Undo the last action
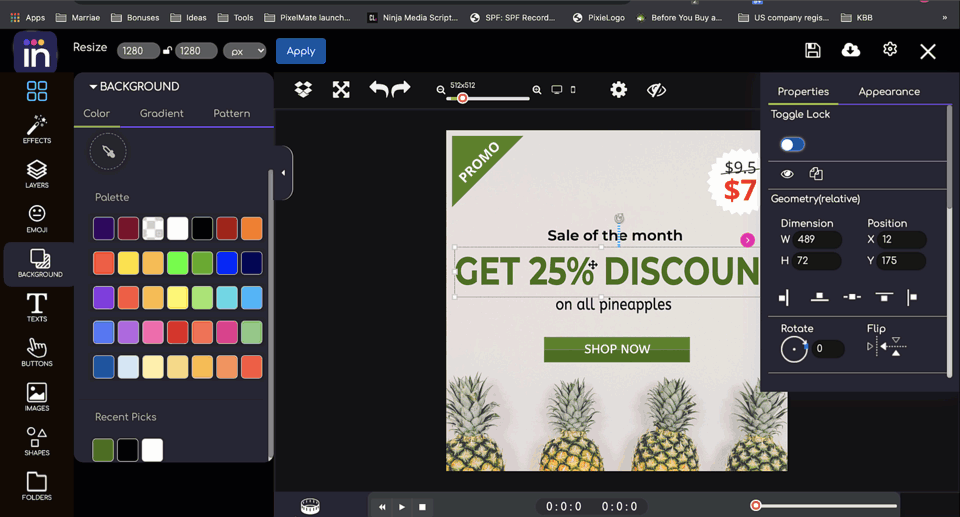The height and width of the screenshot is (517, 960). click(378, 89)
